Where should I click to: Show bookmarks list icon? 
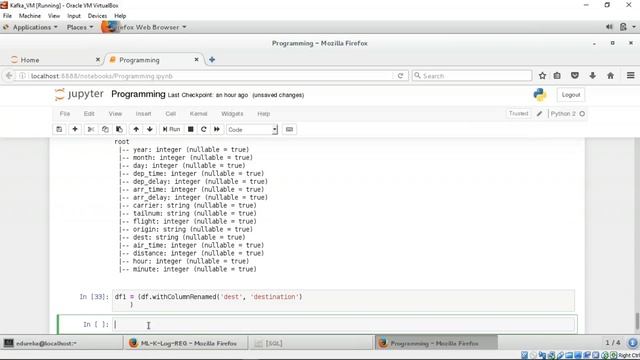(557, 76)
